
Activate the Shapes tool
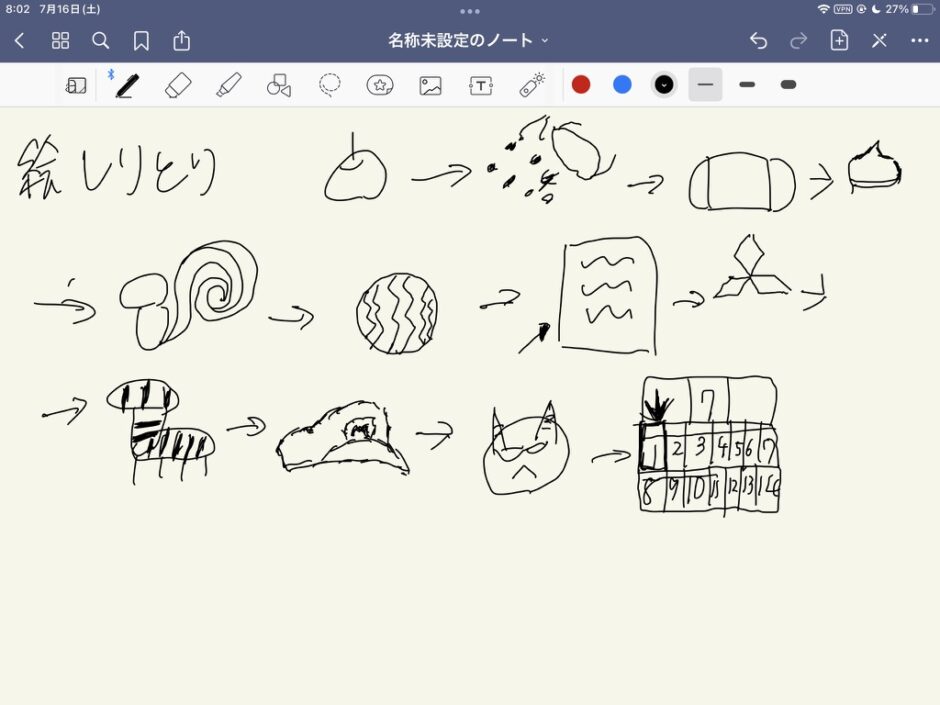point(278,85)
